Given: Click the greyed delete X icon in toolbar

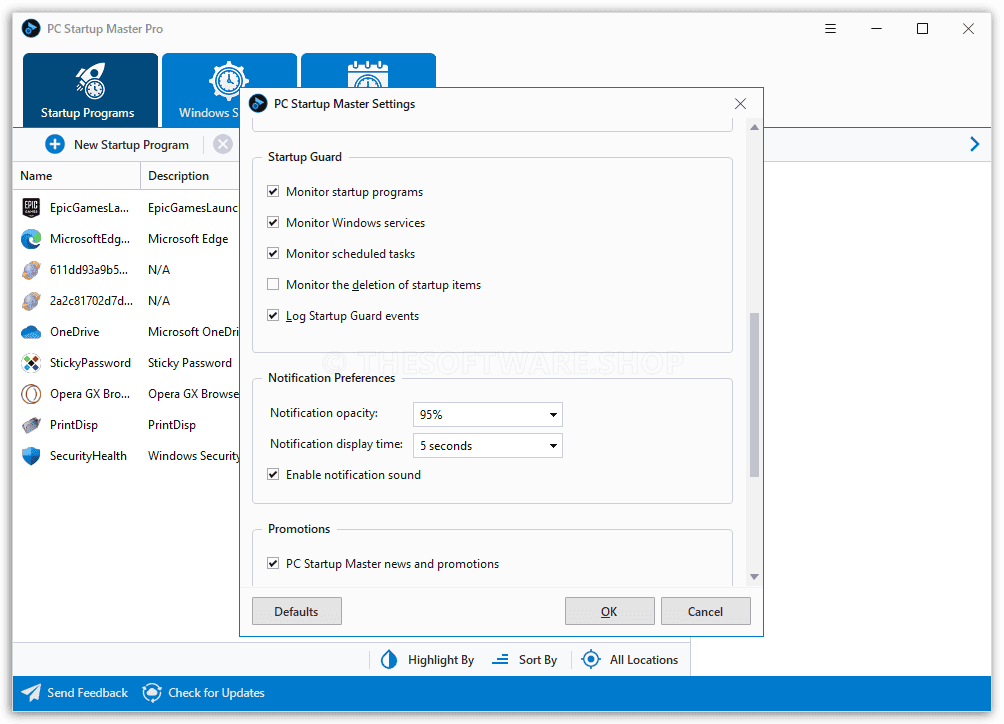Looking at the screenshot, I should [223, 145].
